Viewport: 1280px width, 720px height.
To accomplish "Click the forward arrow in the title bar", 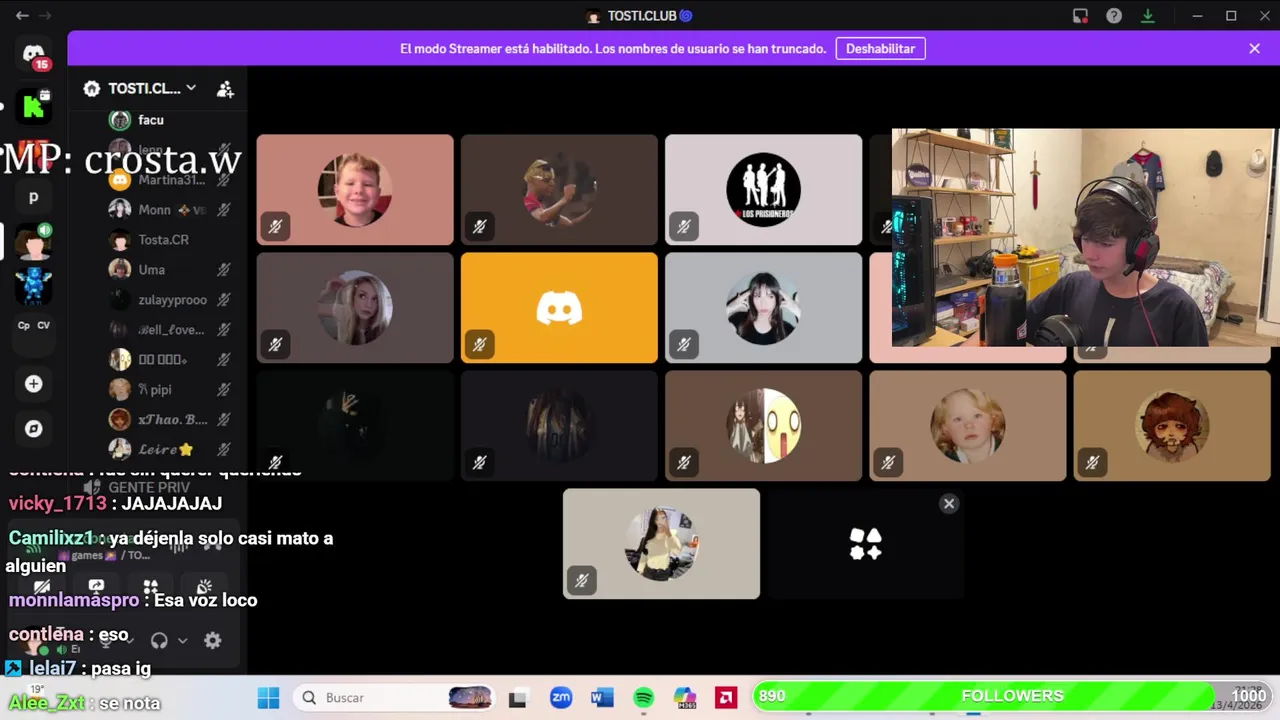I will click(45, 15).
